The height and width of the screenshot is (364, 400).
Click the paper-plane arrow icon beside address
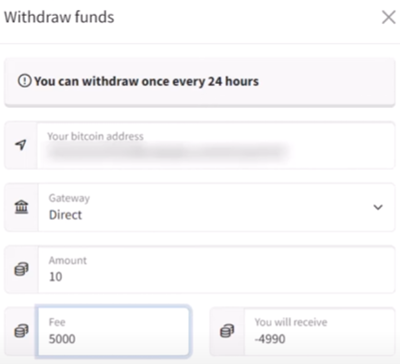coord(21,145)
